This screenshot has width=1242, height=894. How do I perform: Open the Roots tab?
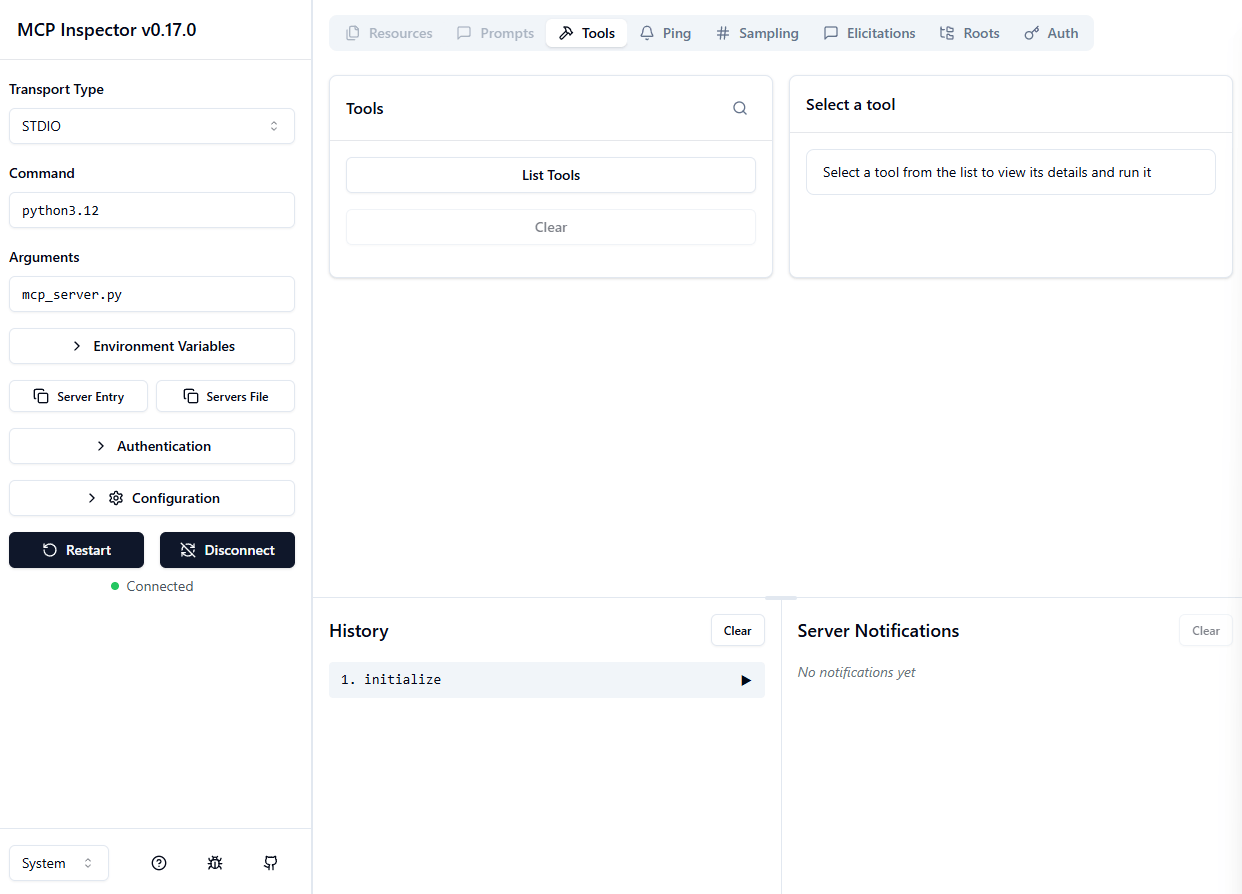pos(969,33)
